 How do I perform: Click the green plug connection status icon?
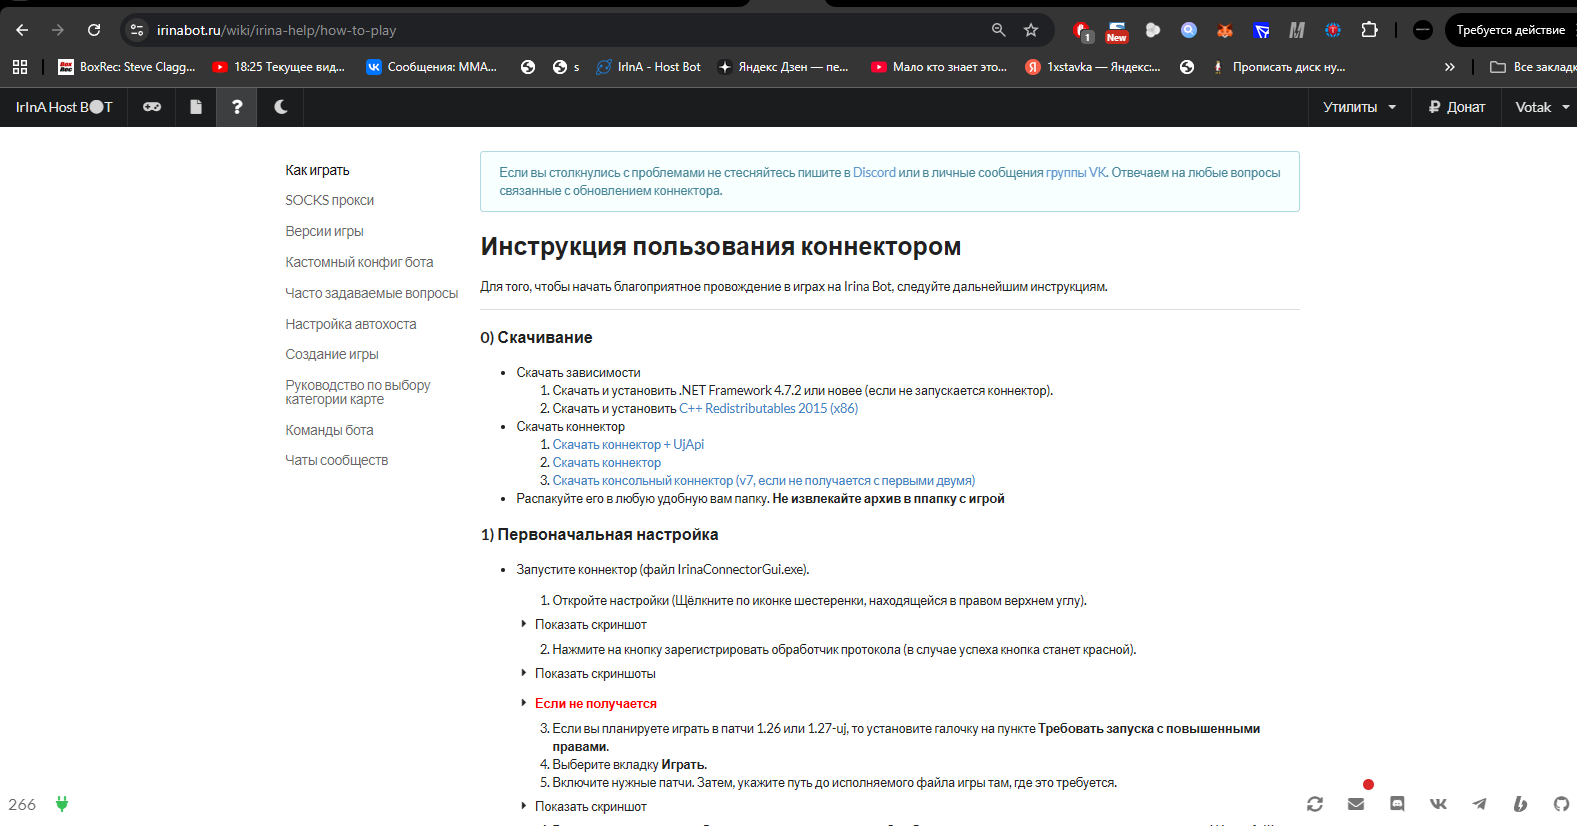[x=62, y=804]
